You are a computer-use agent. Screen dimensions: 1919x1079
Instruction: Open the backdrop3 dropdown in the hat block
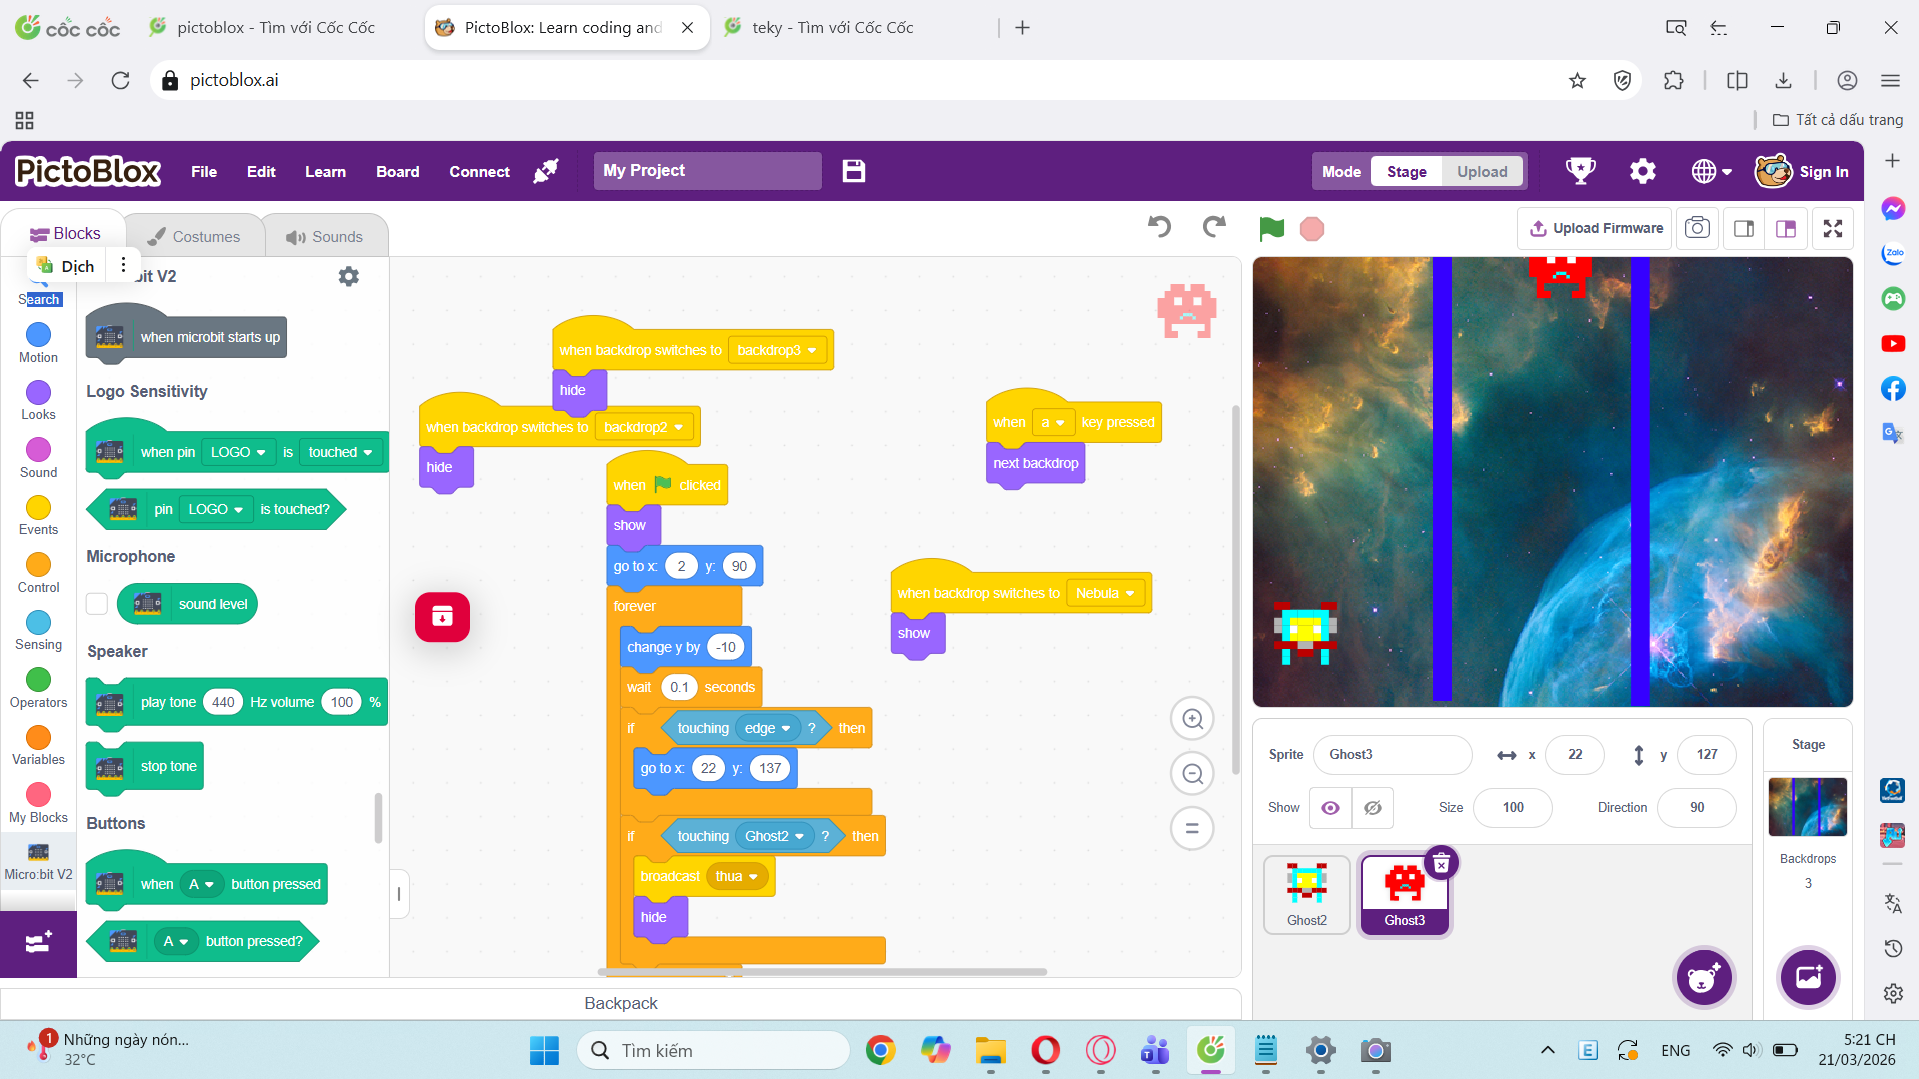(777, 351)
